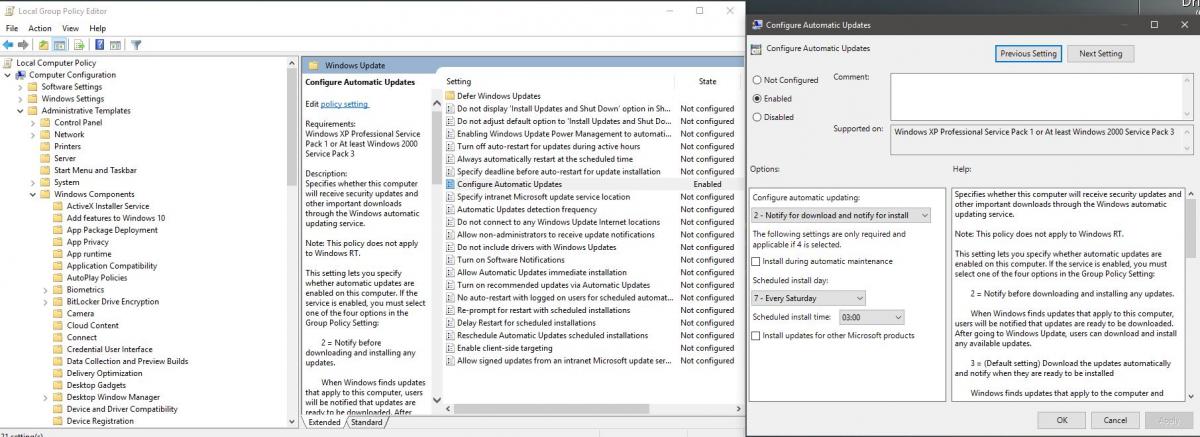Open the Action menu
Image resolution: width=1200 pixels, height=437 pixels.
(40, 28)
